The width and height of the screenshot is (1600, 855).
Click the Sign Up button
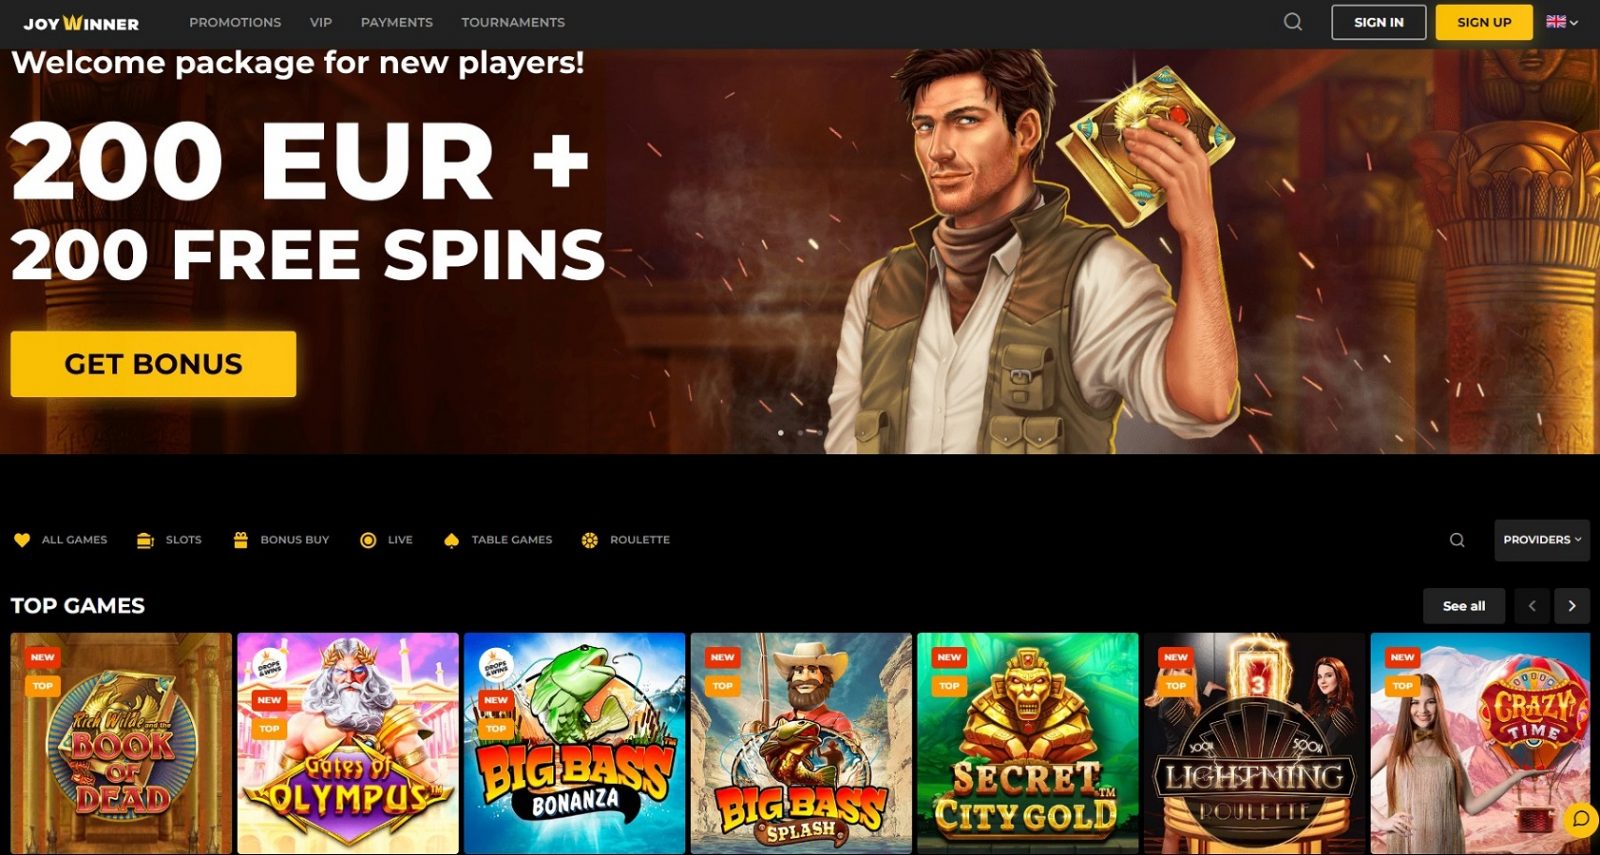pyautogui.click(x=1484, y=22)
